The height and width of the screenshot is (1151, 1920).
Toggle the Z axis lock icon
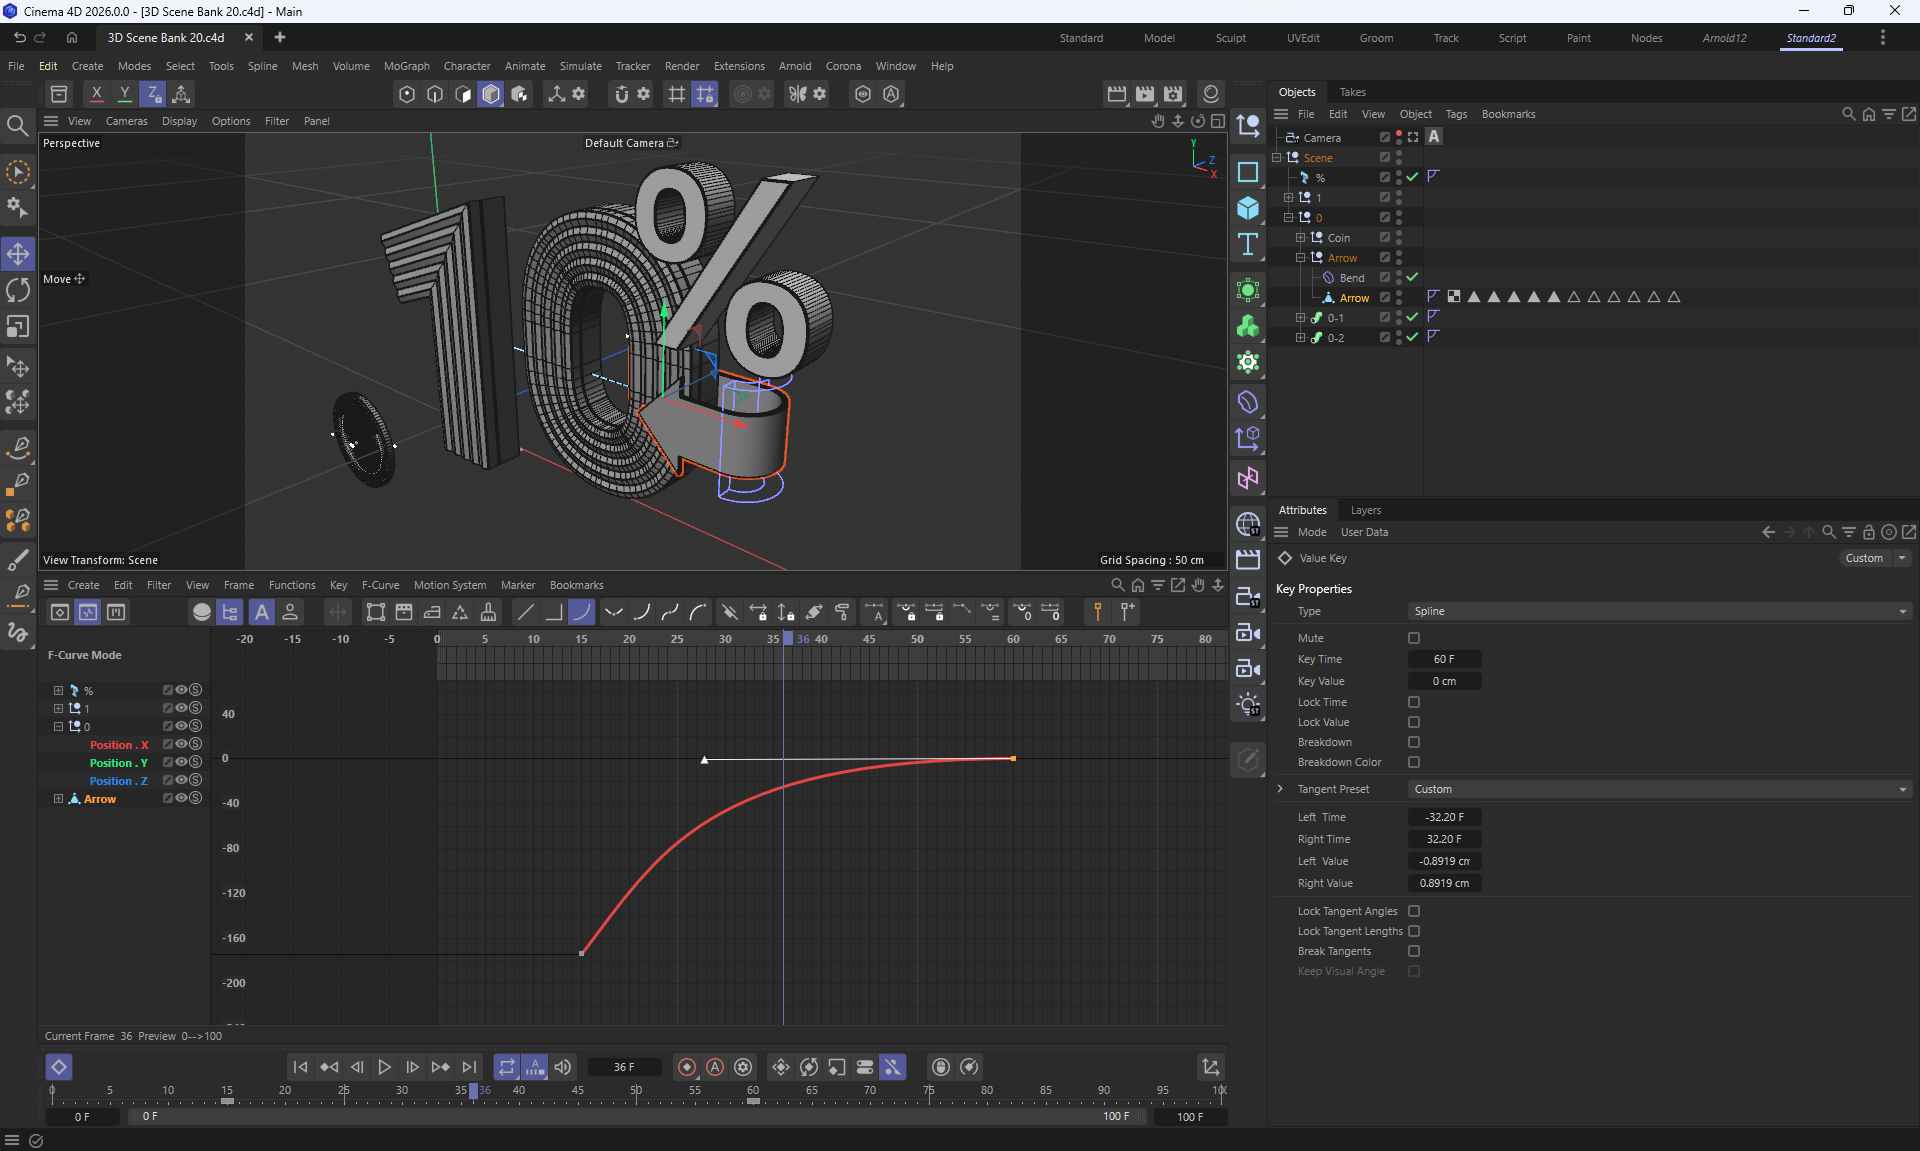[153, 94]
